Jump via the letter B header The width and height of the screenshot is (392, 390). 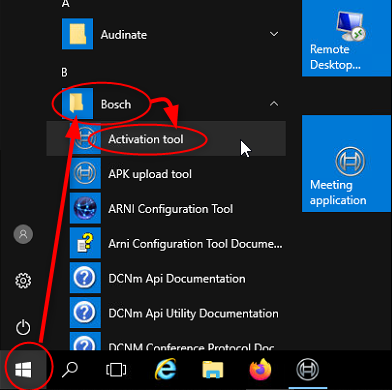pyautogui.click(x=65, y=72)
